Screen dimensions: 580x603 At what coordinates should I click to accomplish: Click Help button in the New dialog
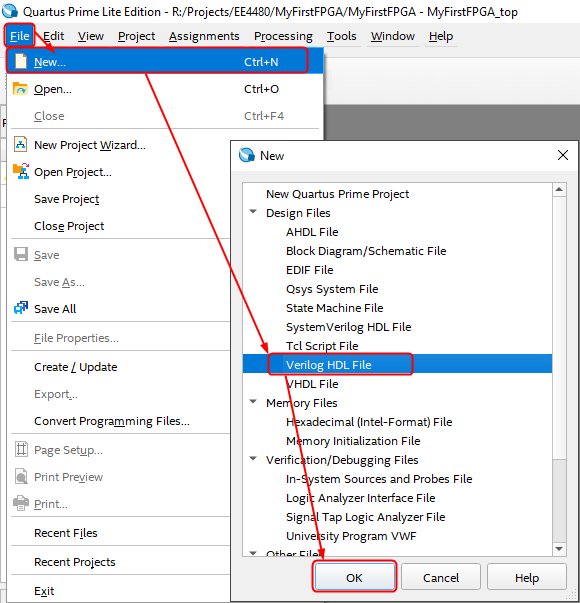527,577
